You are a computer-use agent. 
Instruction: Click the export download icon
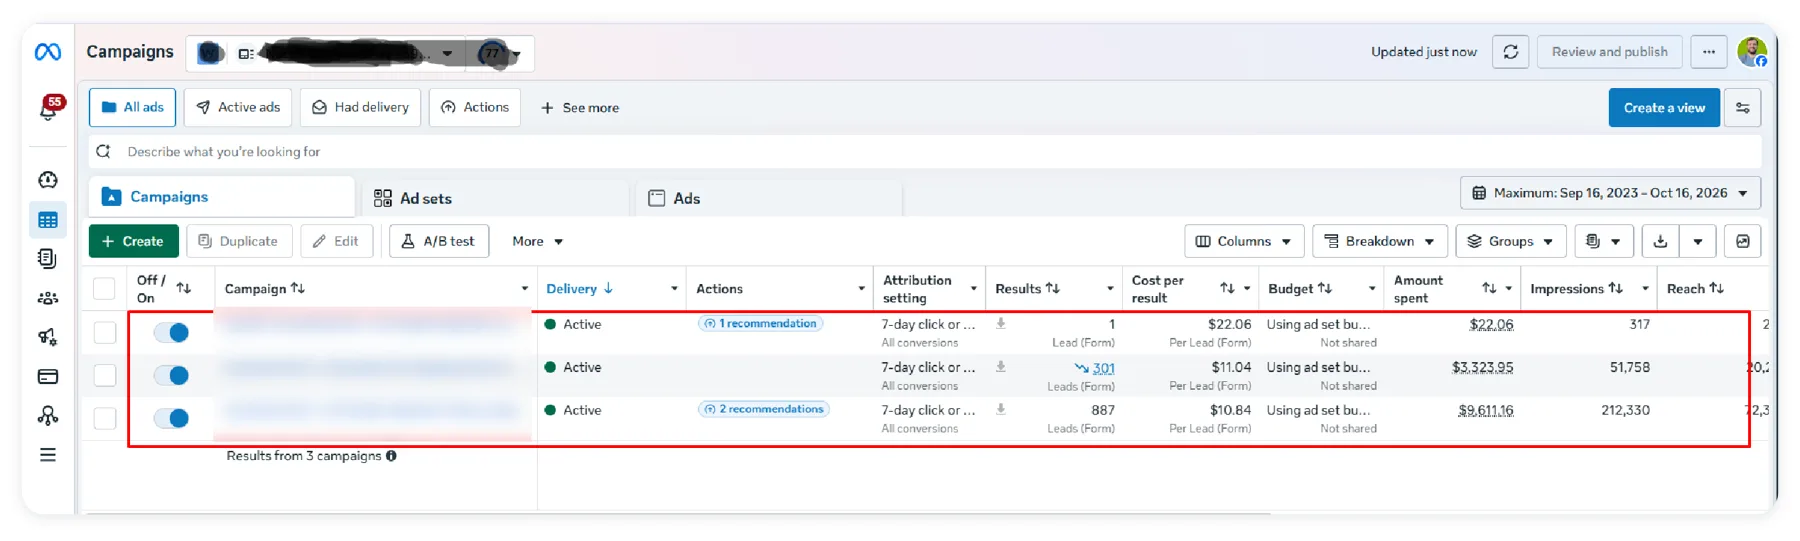1660,241
